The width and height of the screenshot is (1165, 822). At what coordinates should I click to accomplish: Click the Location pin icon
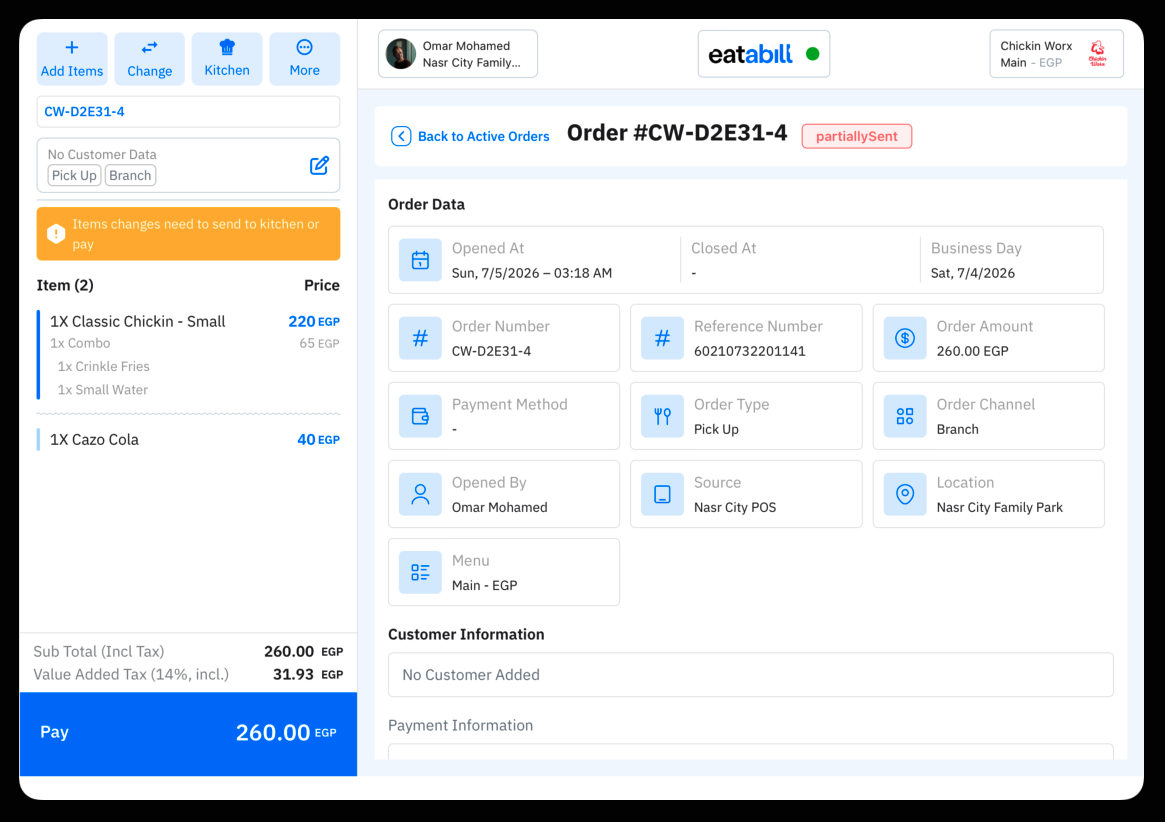pos(905,494)
